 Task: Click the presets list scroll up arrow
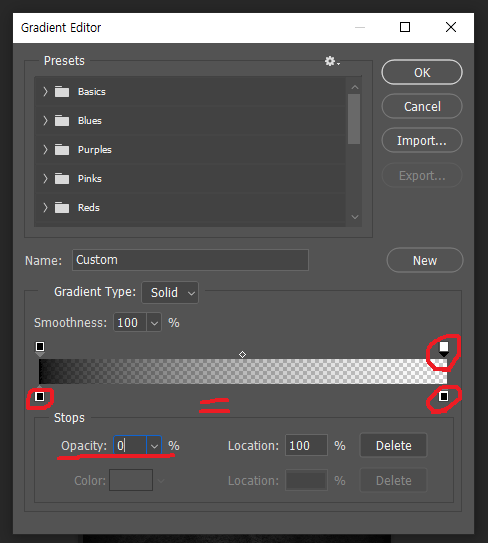pyautogui.click(x=355, y=87)
